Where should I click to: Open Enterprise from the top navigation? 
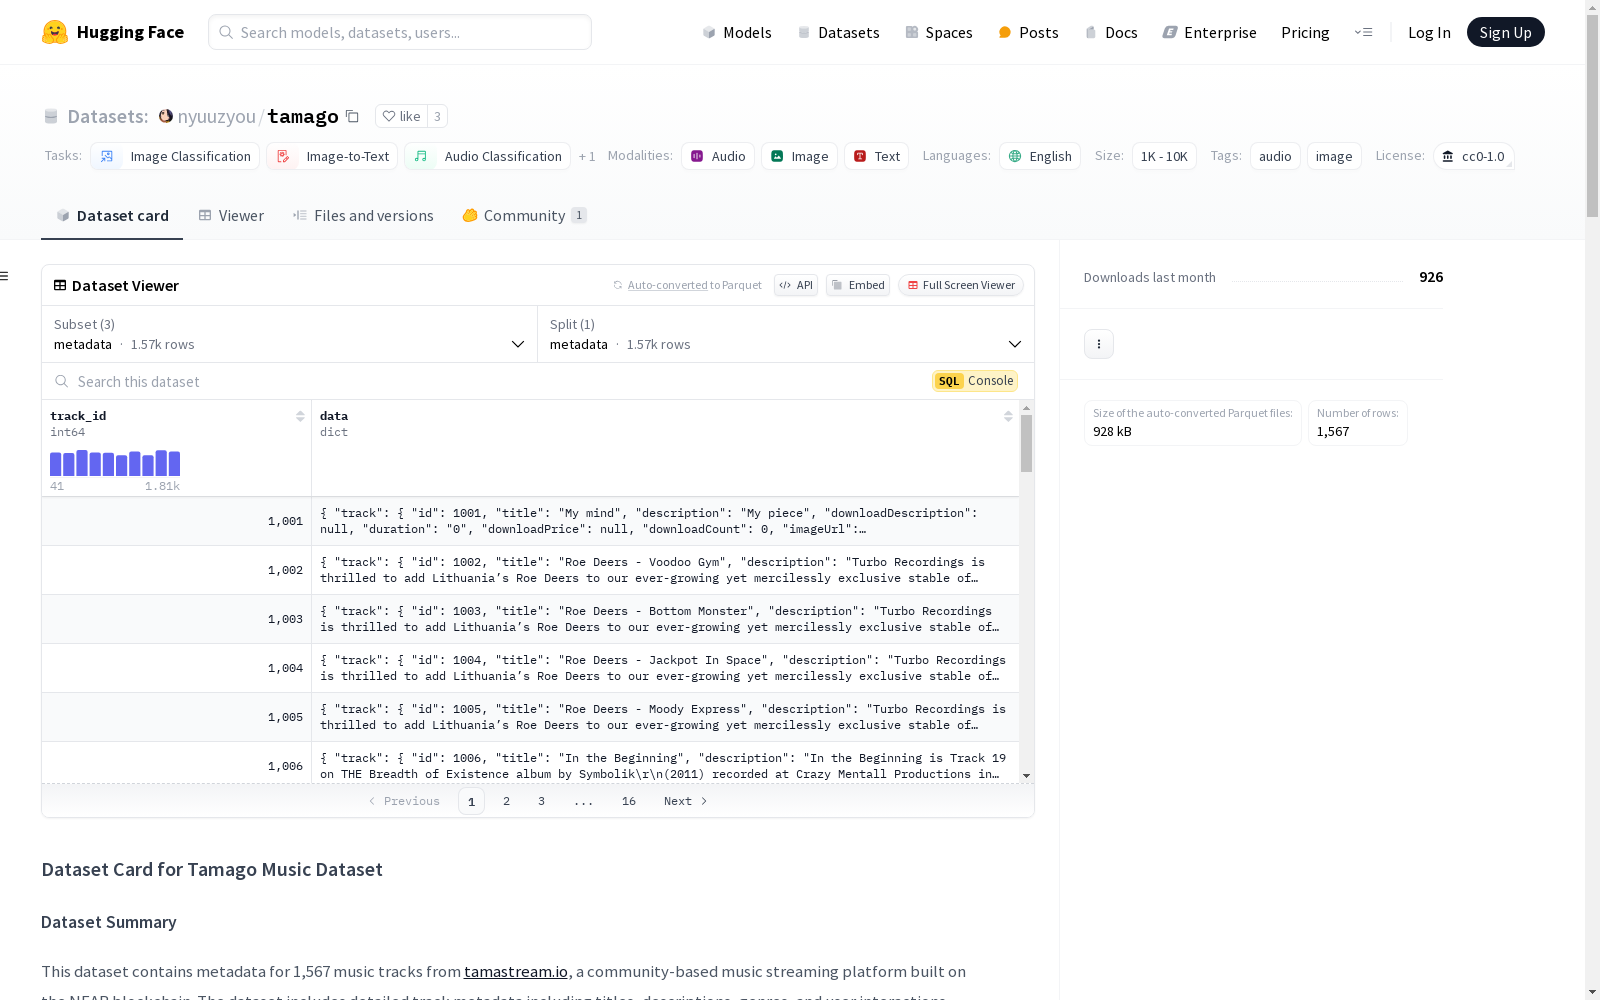1209,32
